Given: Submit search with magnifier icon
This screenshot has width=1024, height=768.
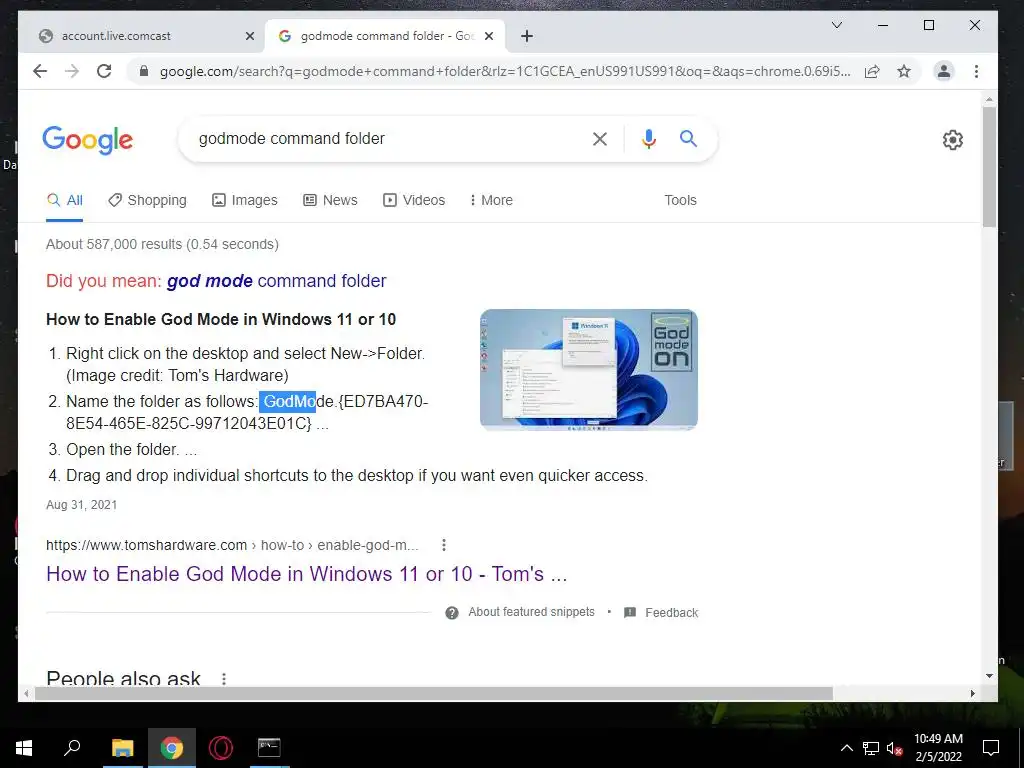Looking at the screenshot, I should click(688, 138).
